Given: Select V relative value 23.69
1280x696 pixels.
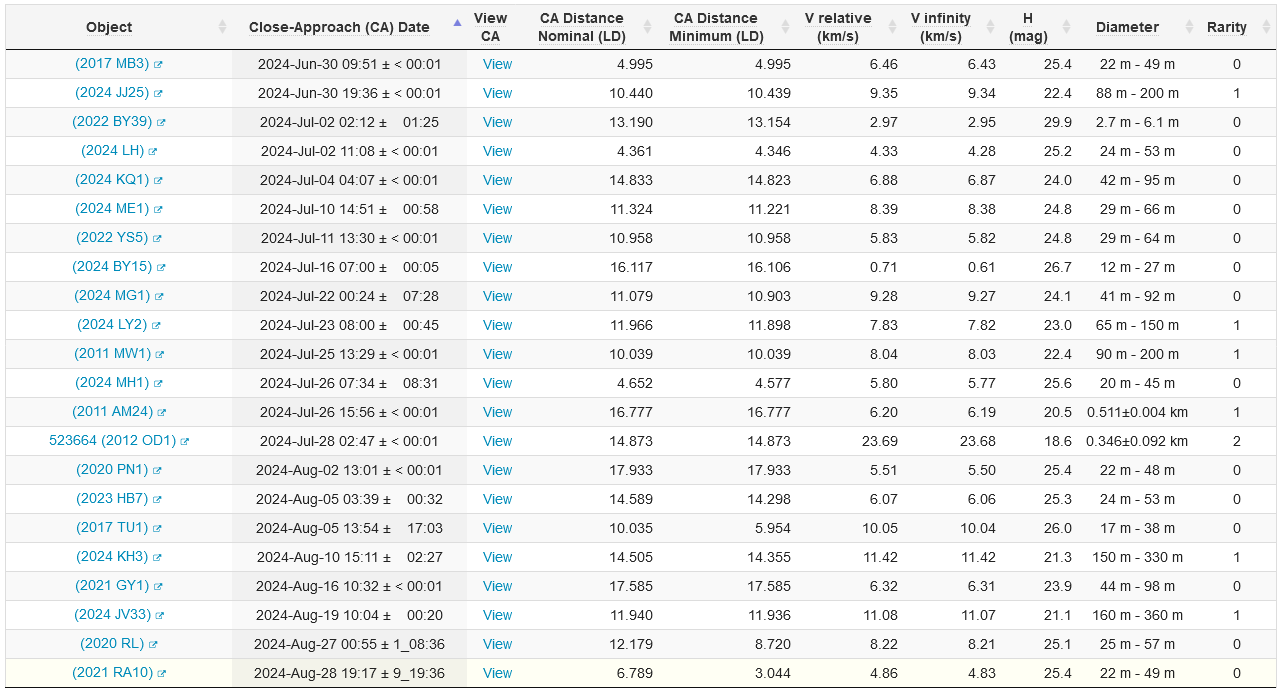Looking at the screenshot, I should point(879,441).
